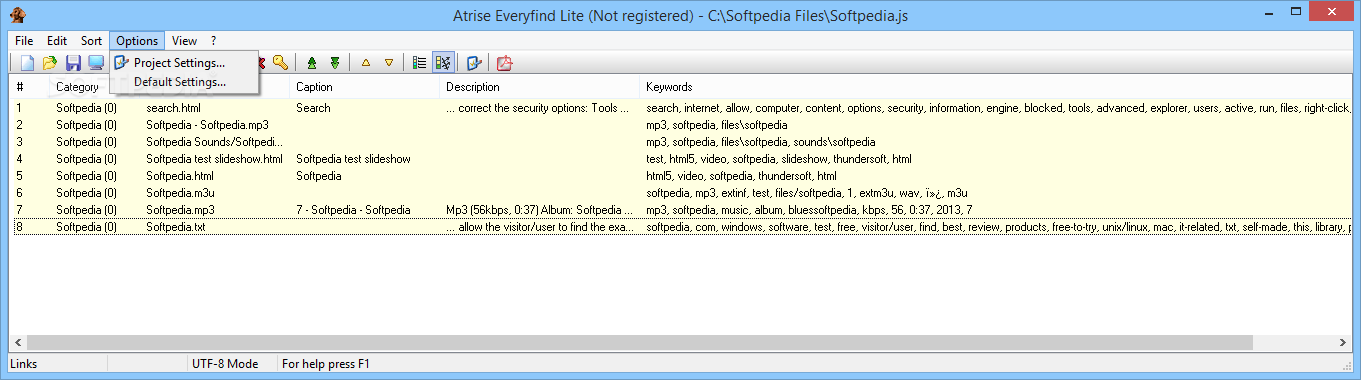Select the Softpedia.m3u row
The width and height of the screenshot is (1361, 380).
click(680, 193)
